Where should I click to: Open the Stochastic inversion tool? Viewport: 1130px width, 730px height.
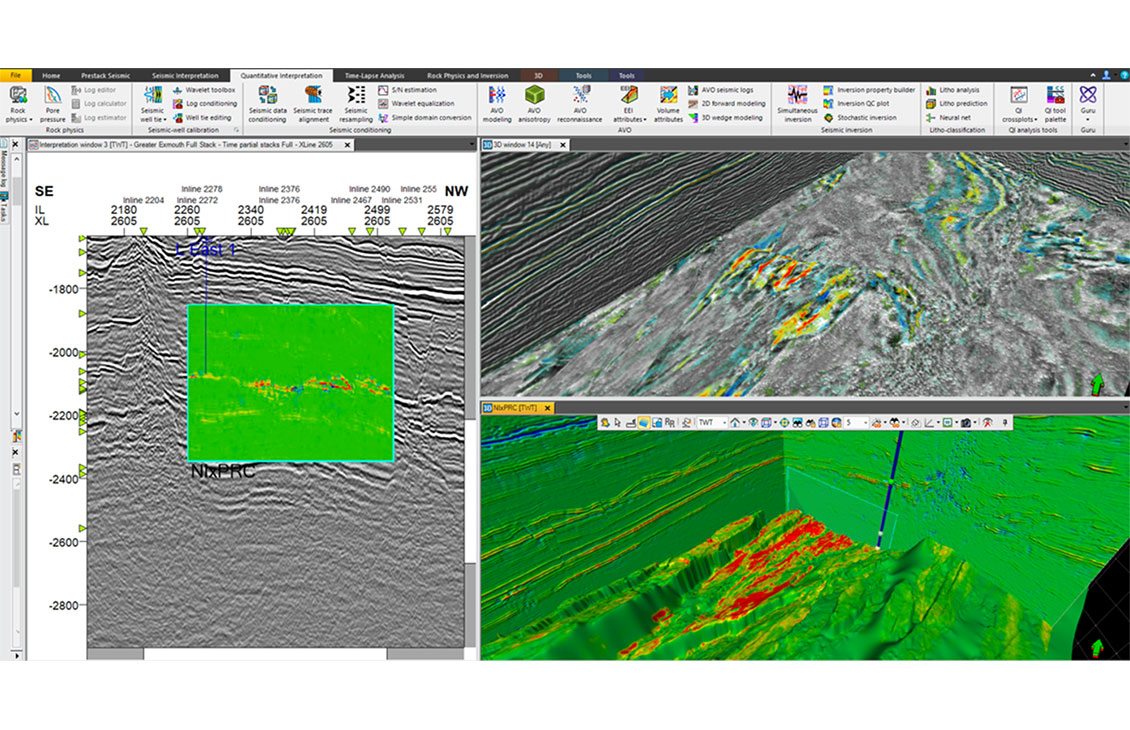point(866,117)
